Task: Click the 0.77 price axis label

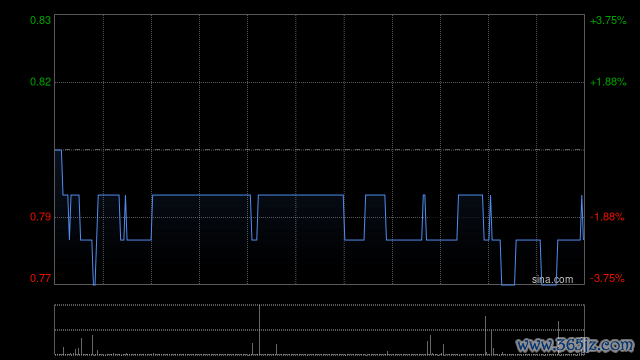Action: [x=40, y=278]
